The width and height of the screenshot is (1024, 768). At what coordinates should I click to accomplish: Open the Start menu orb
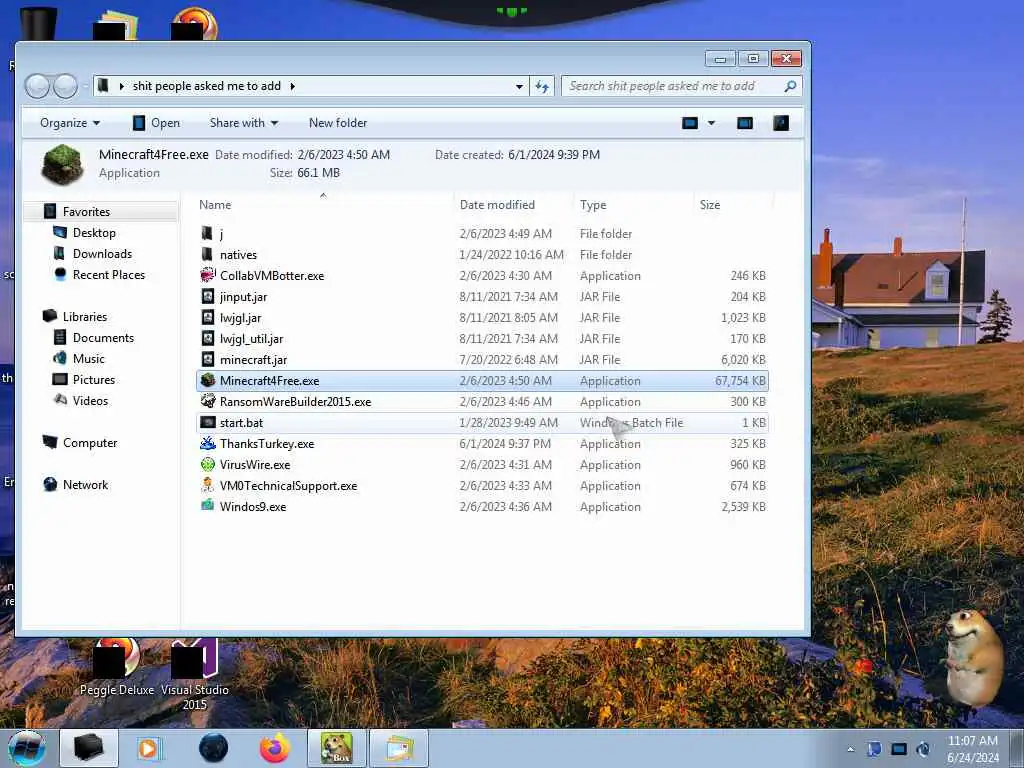point(27,748)
